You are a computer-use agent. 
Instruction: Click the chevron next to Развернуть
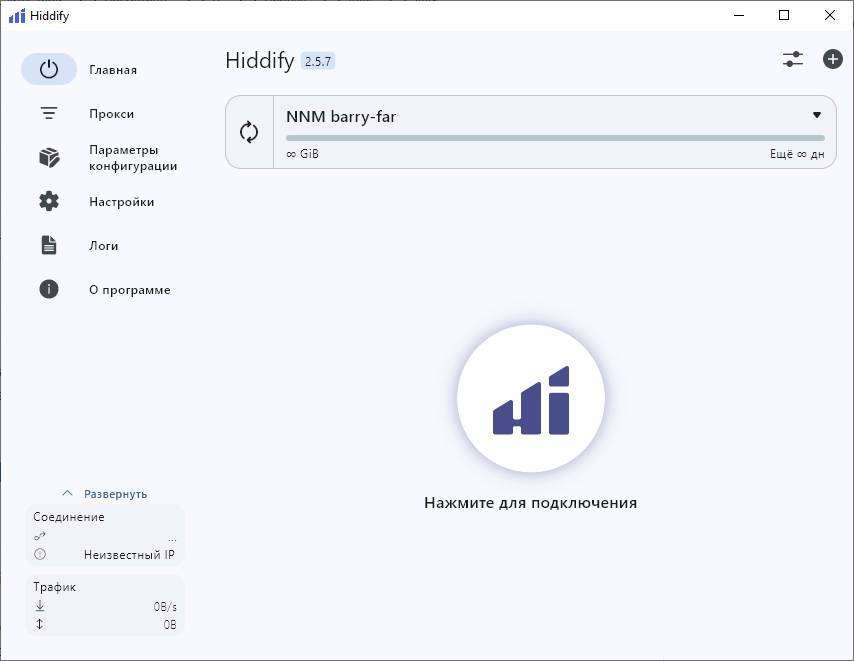tap(68, 494)
